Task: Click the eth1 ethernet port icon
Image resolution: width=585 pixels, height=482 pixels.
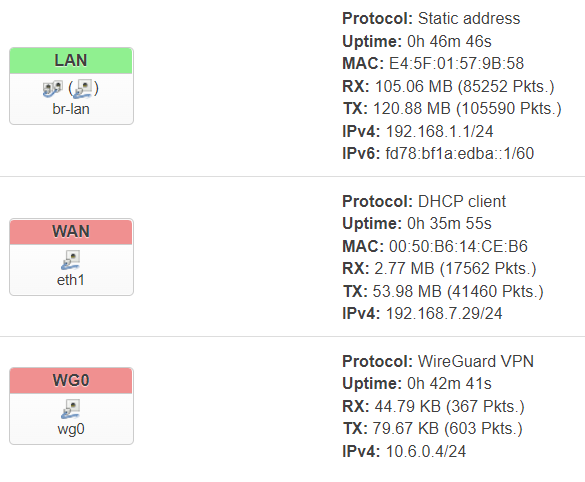Action: click(x=71, y=260)
